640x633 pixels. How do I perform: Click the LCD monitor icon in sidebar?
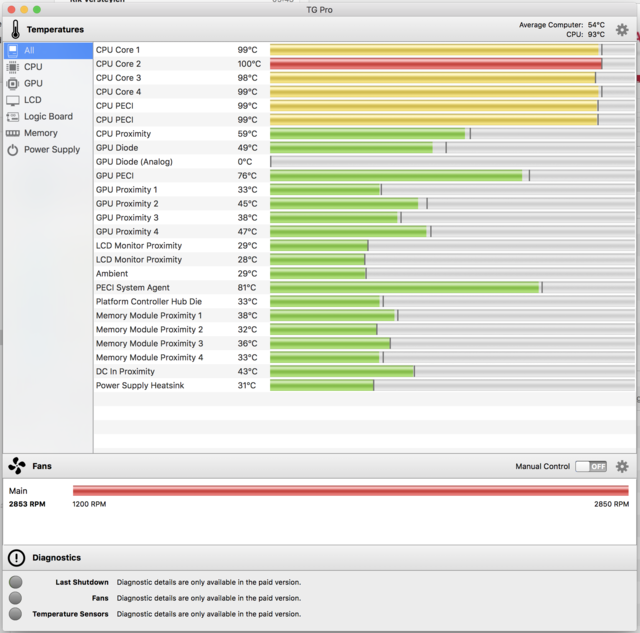(13, 100)
